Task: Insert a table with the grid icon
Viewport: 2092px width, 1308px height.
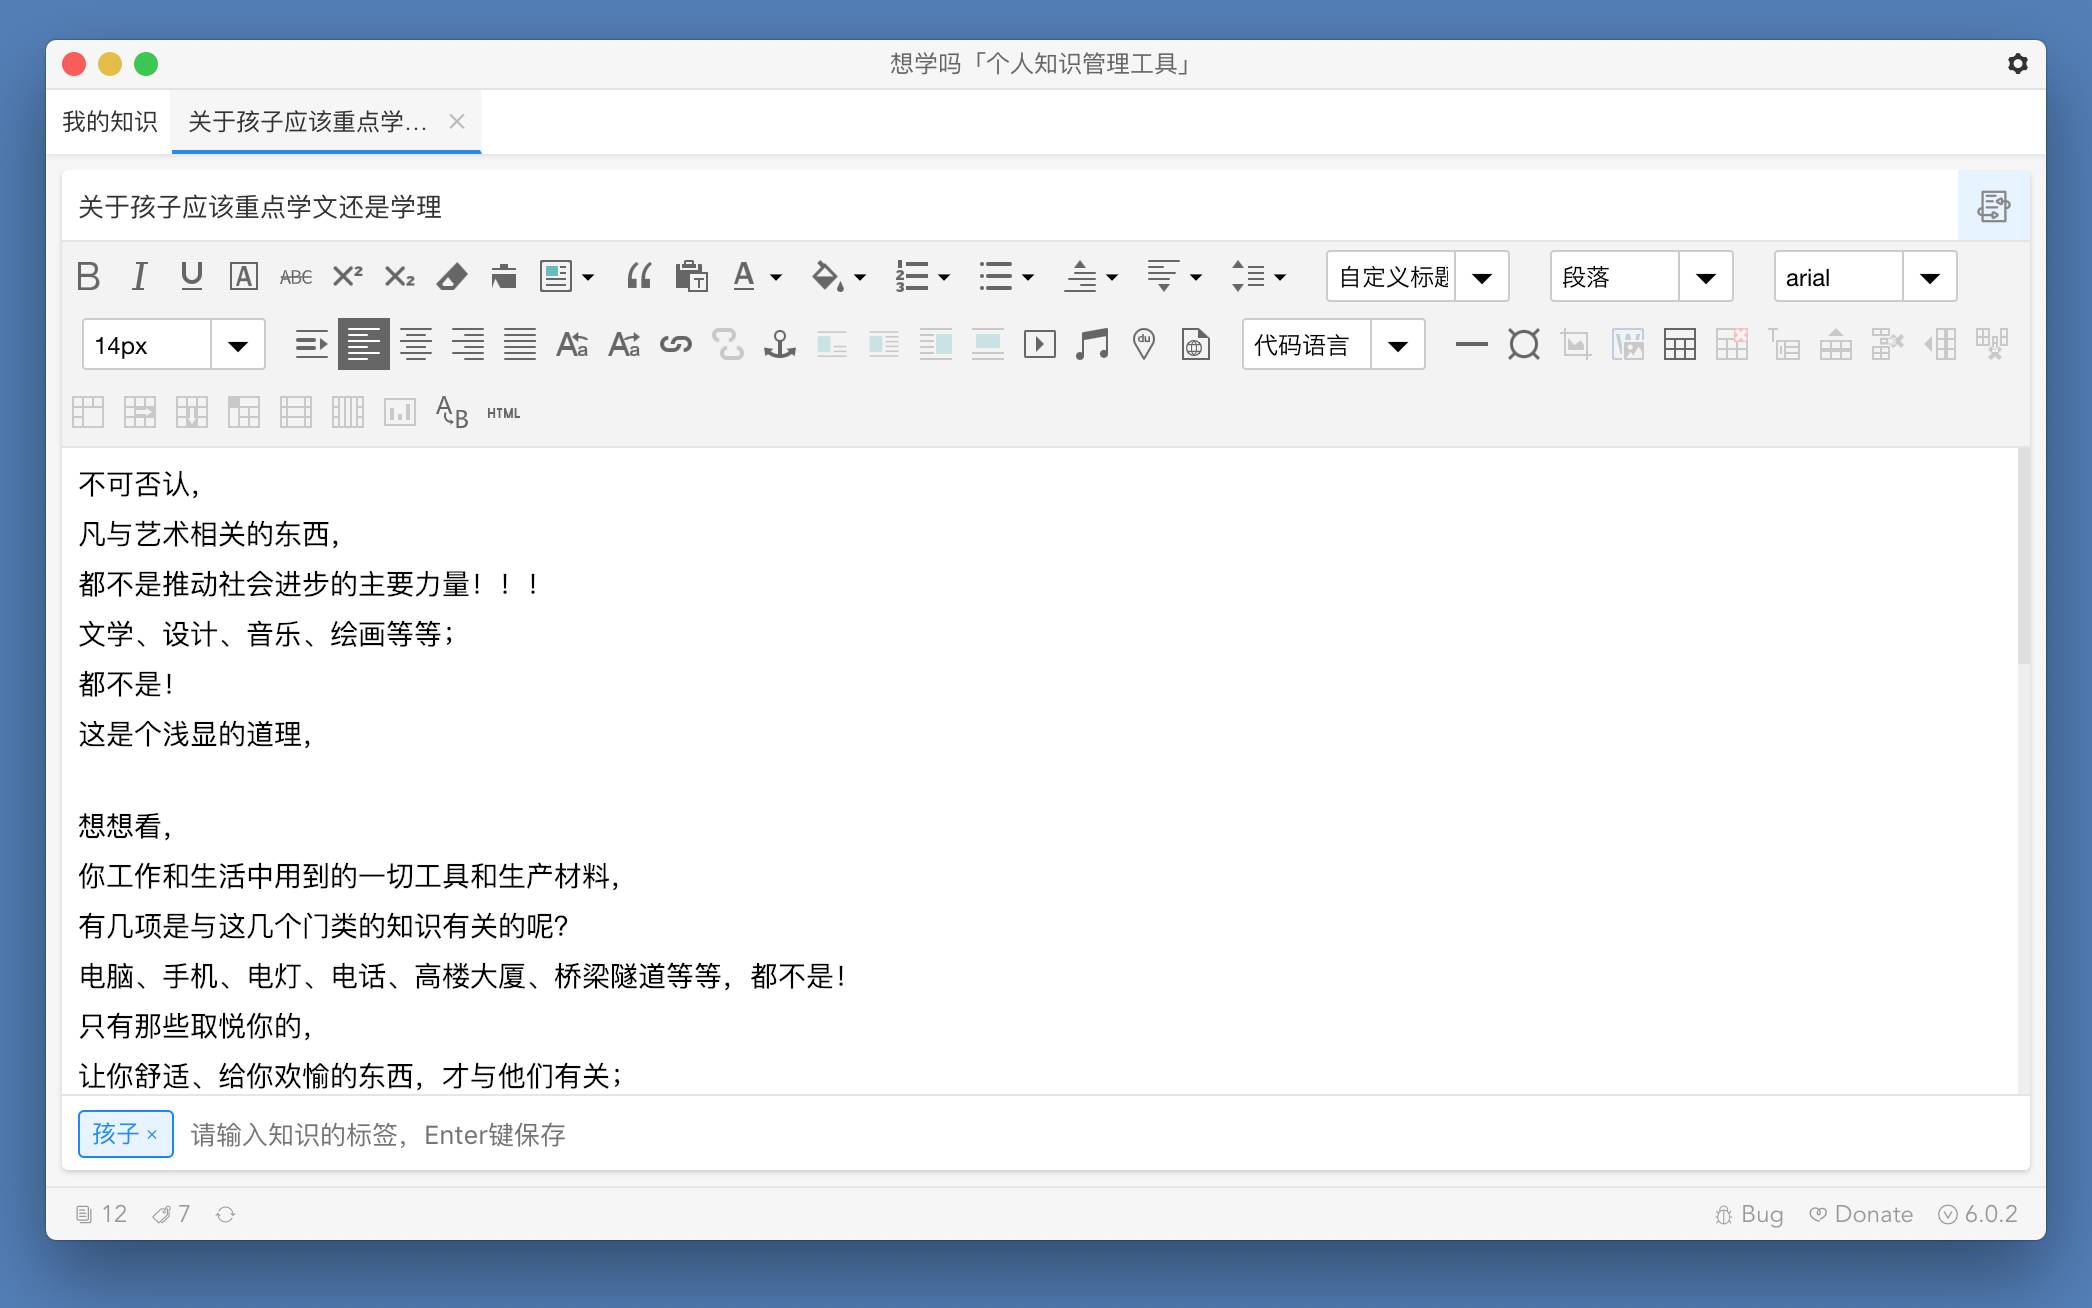Action: point(1680,345)
